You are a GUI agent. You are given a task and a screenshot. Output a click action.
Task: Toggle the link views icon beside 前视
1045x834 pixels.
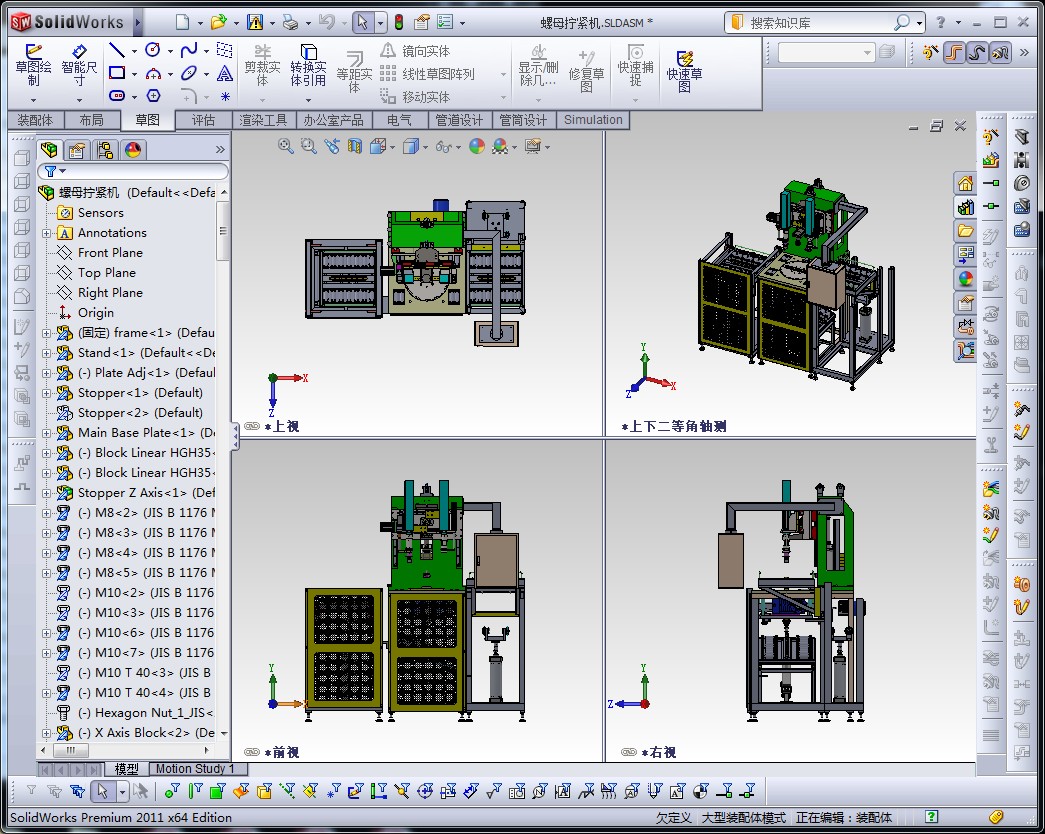pos(252,752)
